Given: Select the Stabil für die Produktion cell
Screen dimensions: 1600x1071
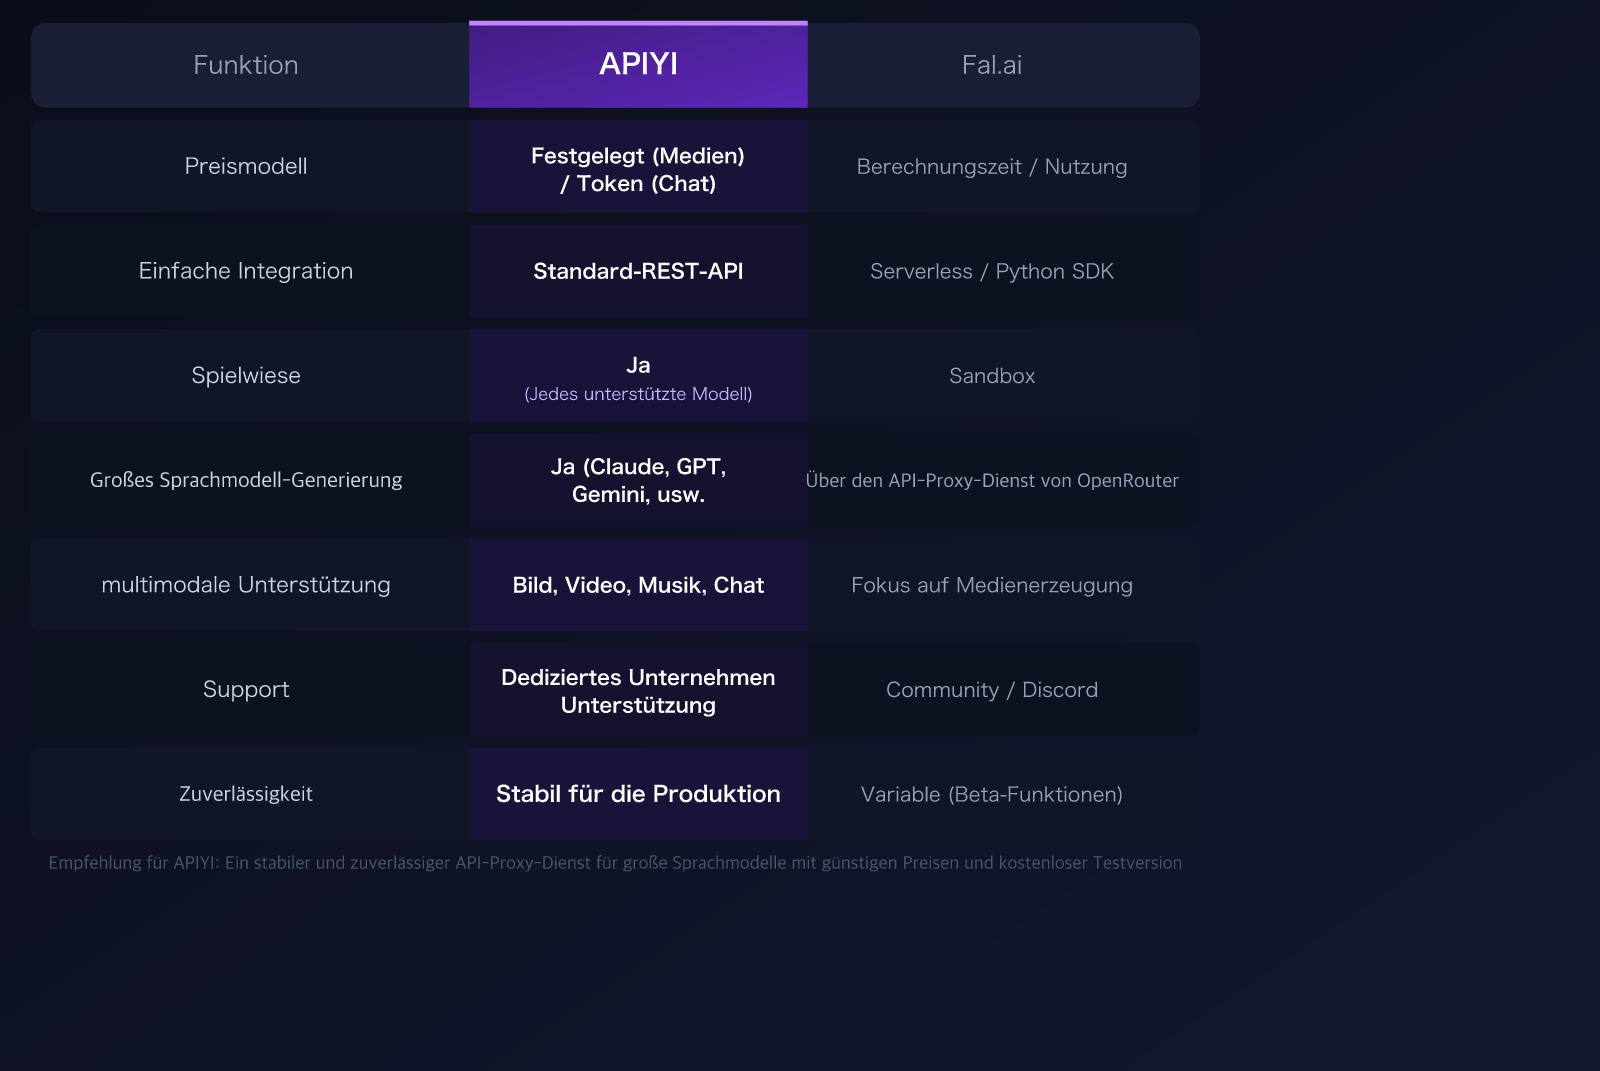Looking at the screenshot, I should pos(638,793).
